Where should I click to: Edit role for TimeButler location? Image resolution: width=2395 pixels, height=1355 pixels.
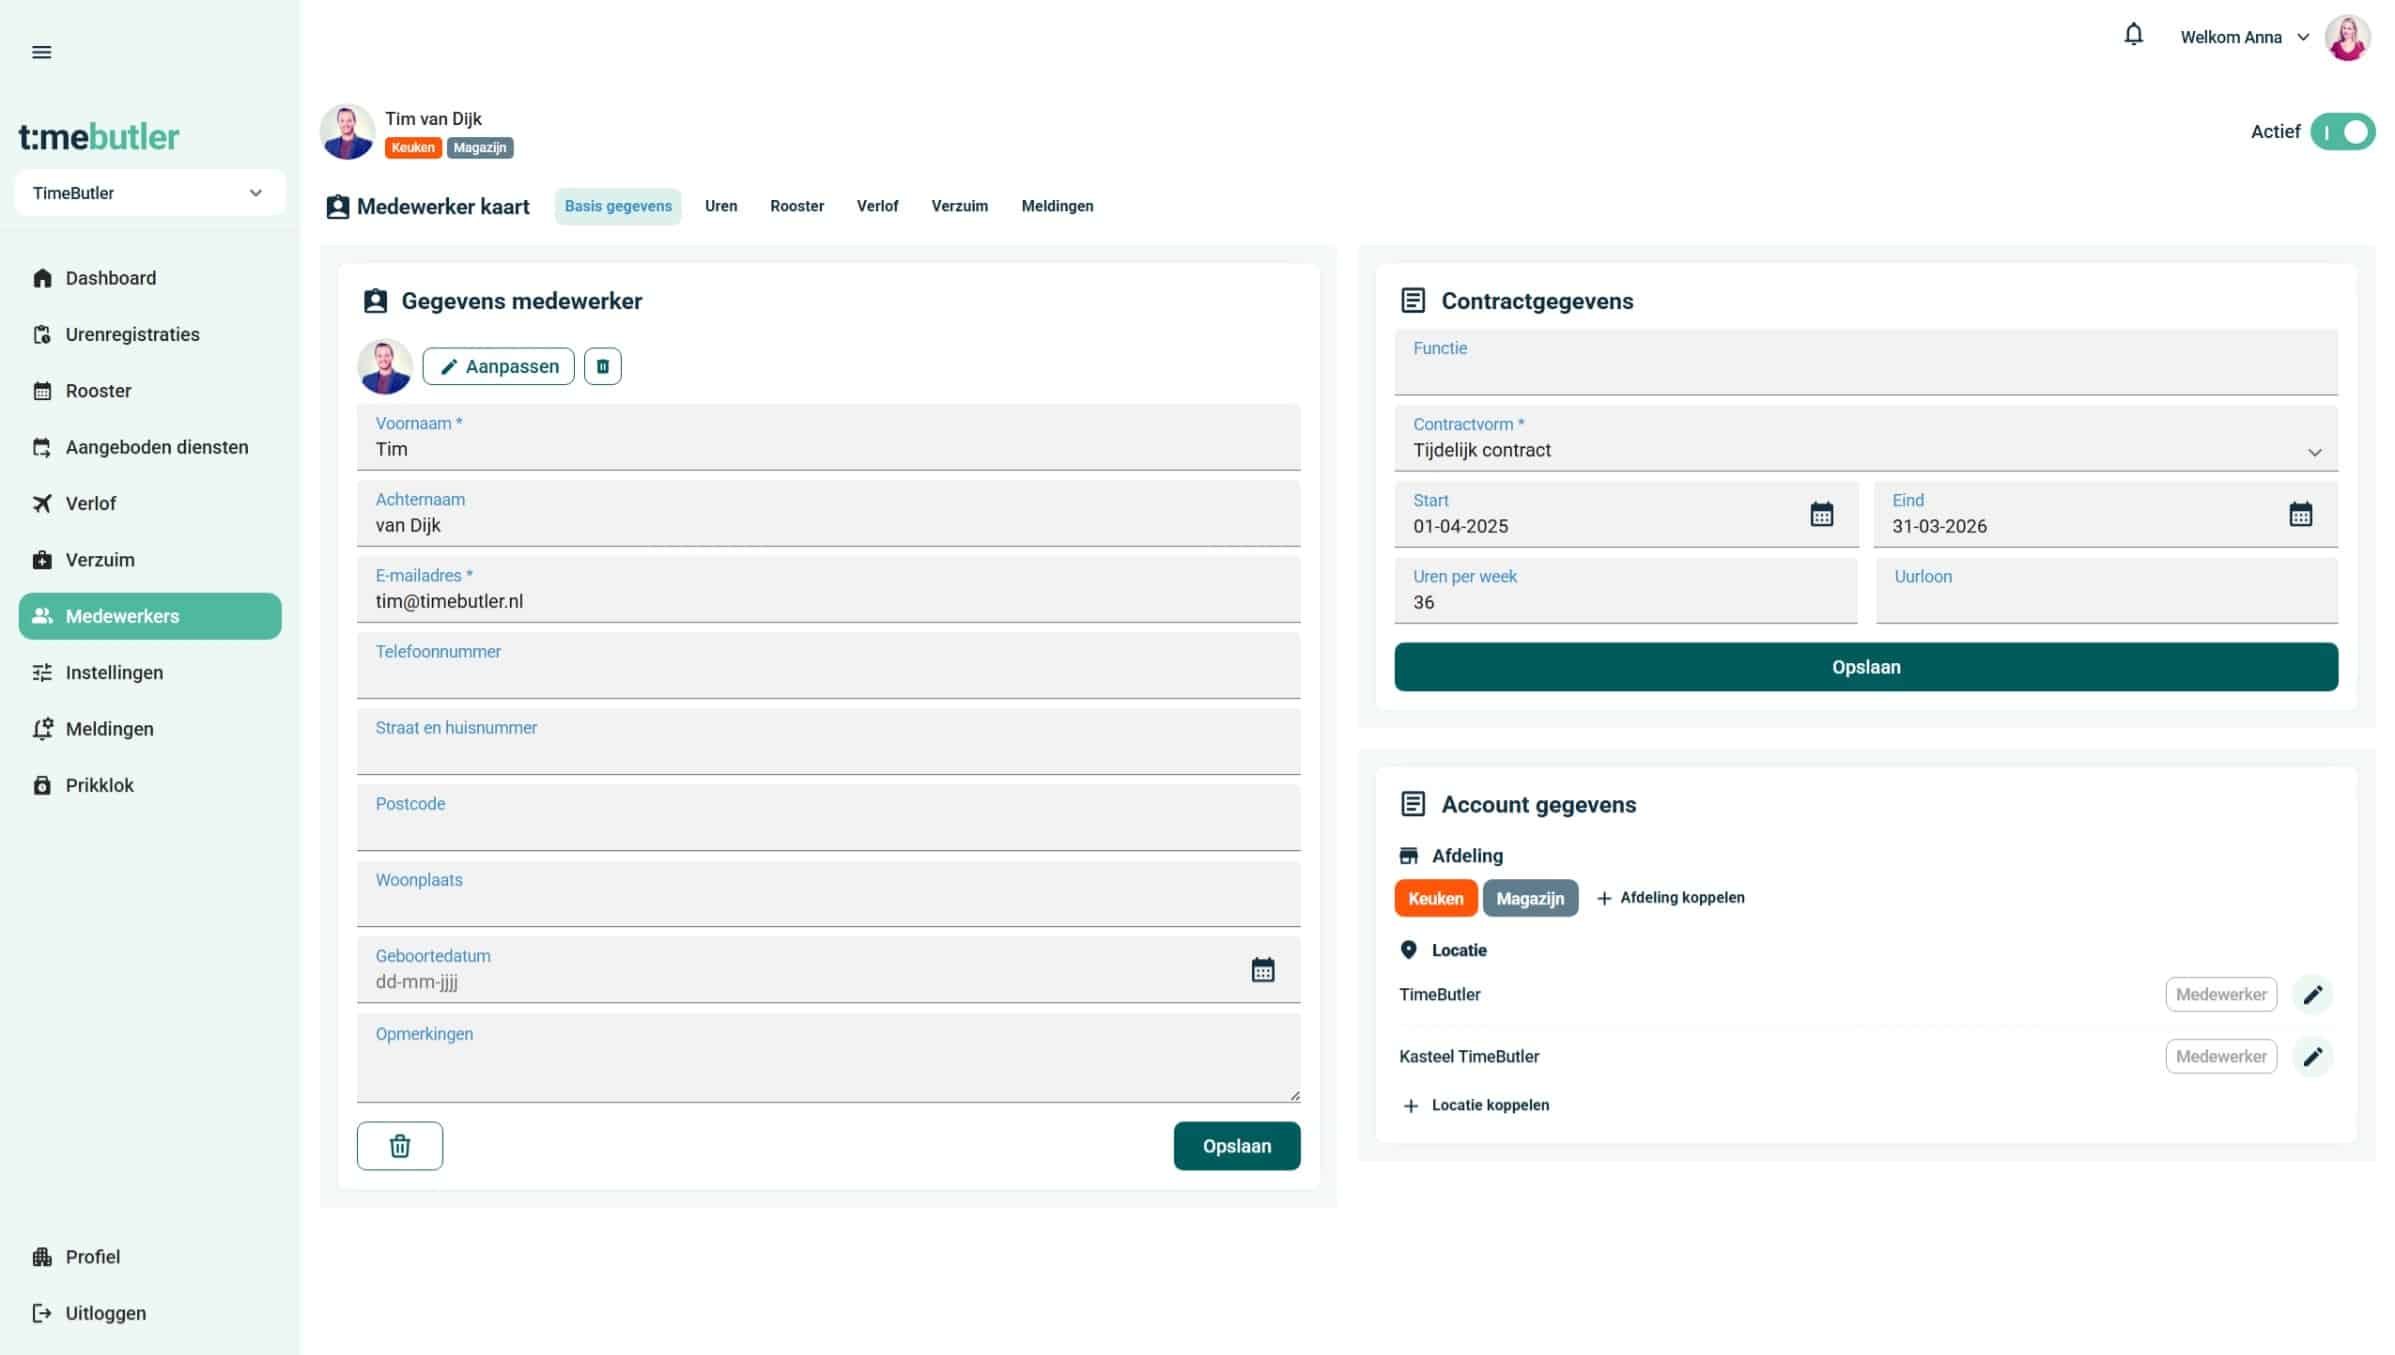point(2312,994)
